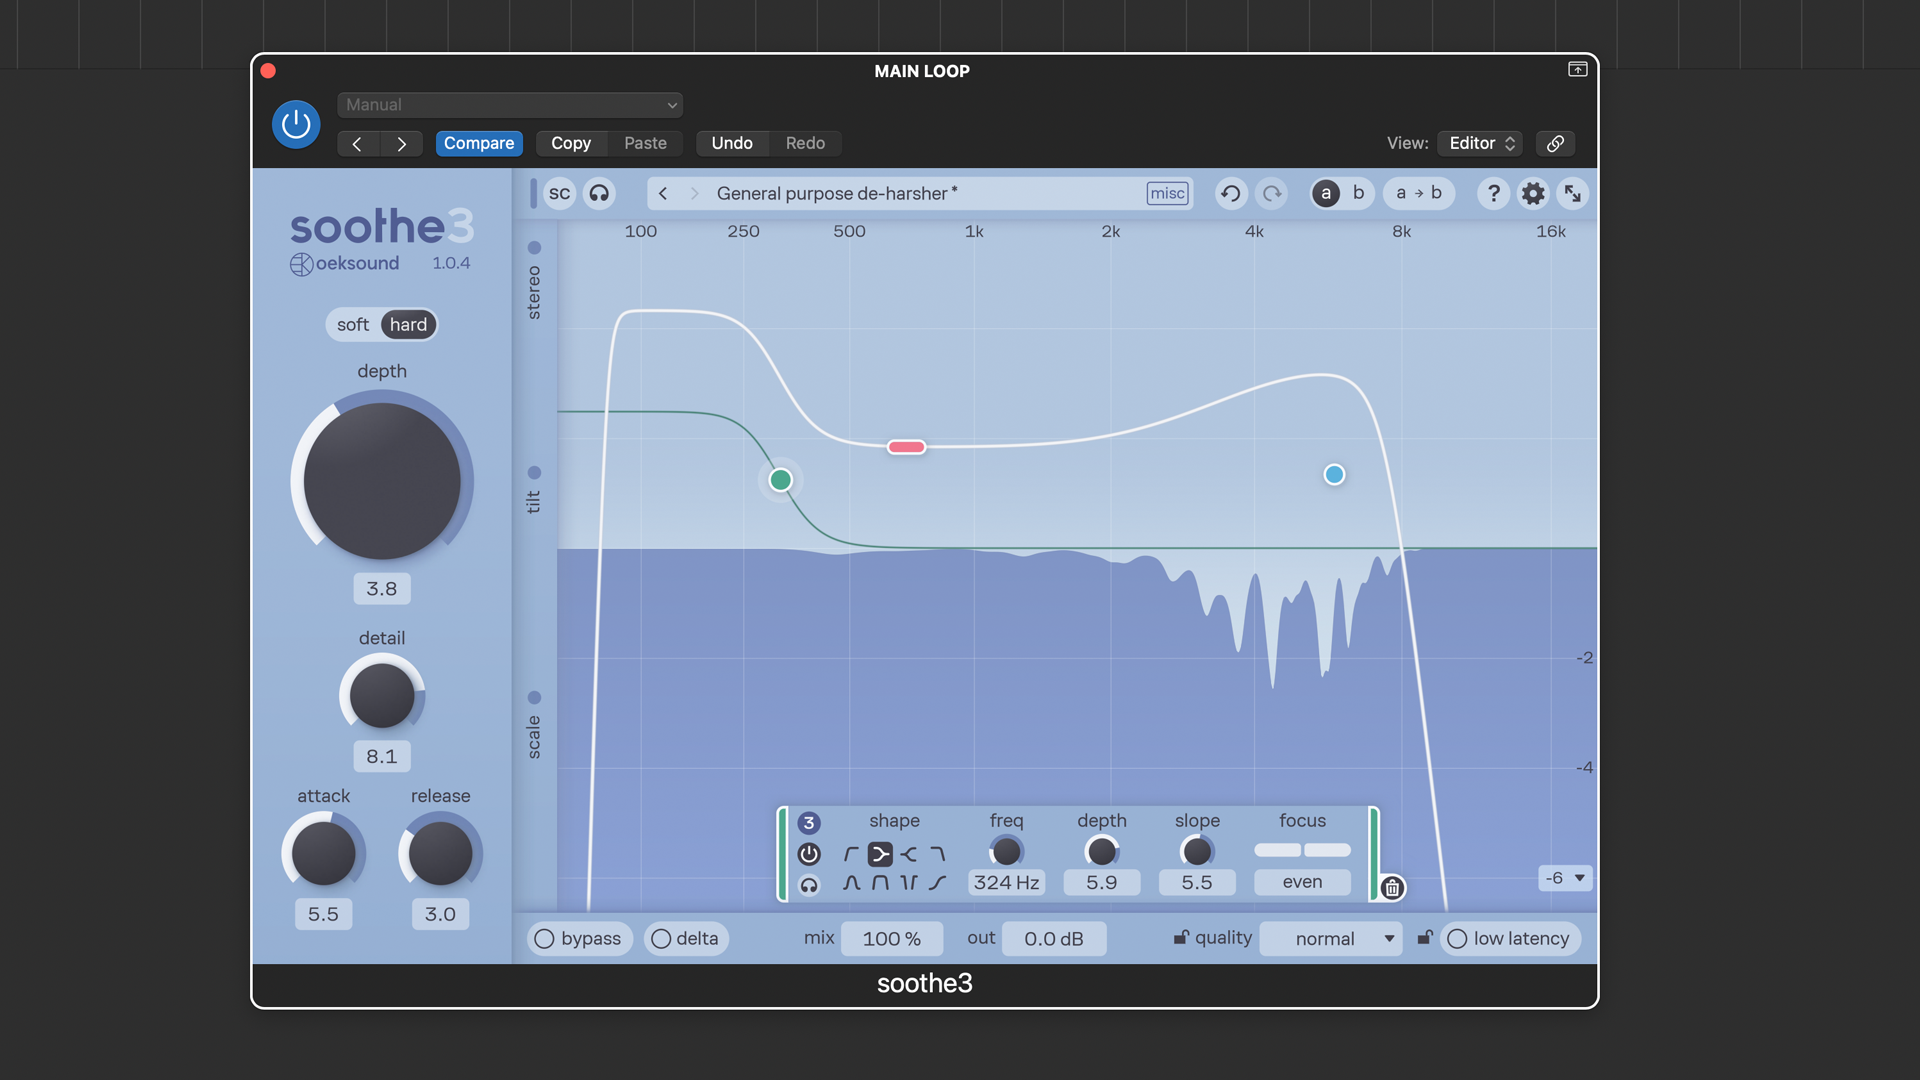Click the detail knob
Screen dimensions: 1920x1080
[x=382, y=694]
